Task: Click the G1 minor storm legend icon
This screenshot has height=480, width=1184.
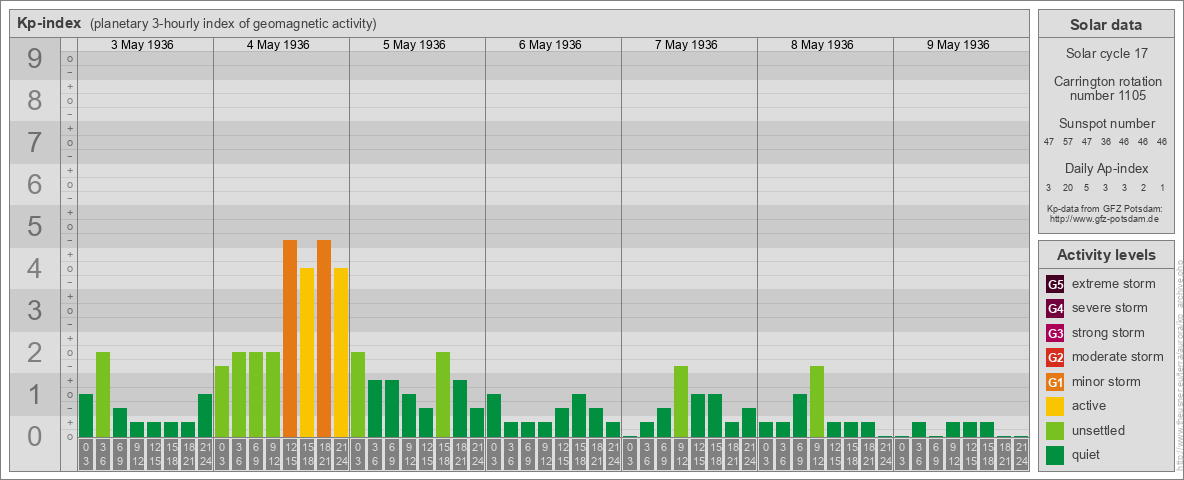Action: click(x=1055, y=382)
